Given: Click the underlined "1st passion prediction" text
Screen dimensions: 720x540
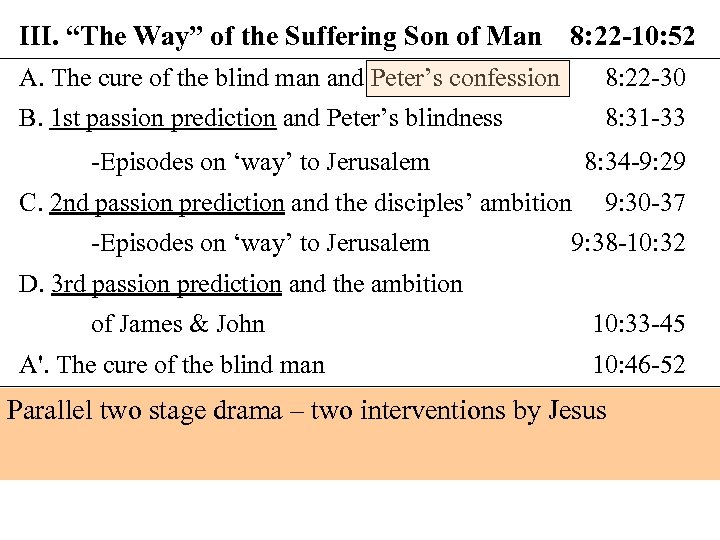Looking at the screenshot, I should 163,118.
